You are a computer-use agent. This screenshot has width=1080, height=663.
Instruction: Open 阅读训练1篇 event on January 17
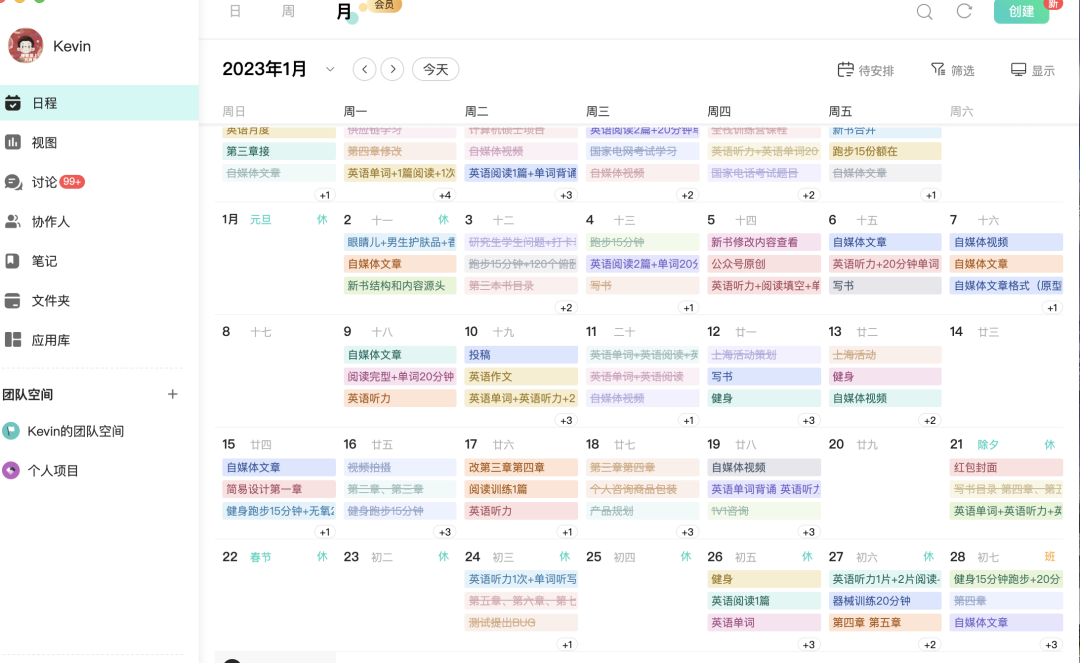(521, 489)
